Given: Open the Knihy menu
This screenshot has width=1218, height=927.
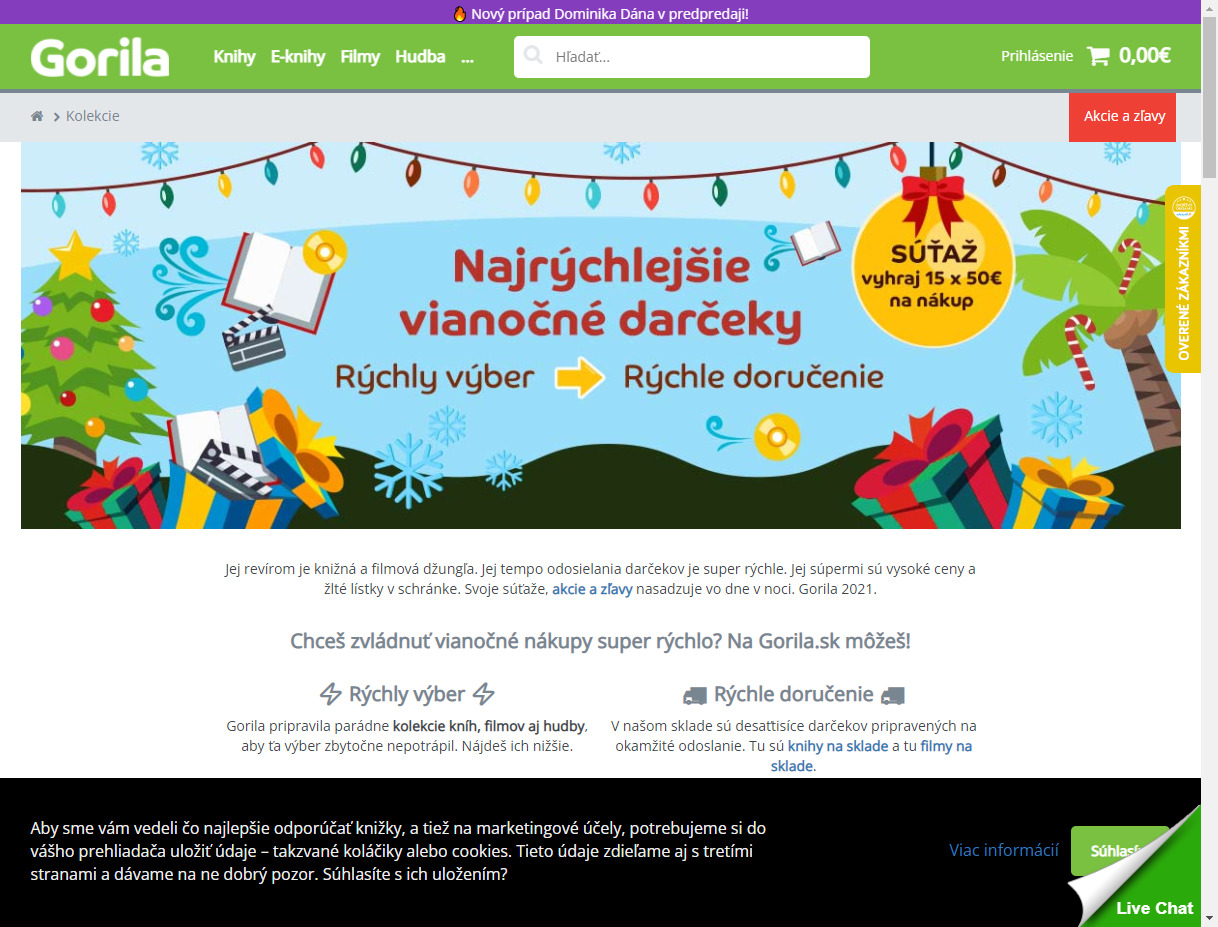Looking at the screenshot, I should pyautogui.click(x=234, y=57).
